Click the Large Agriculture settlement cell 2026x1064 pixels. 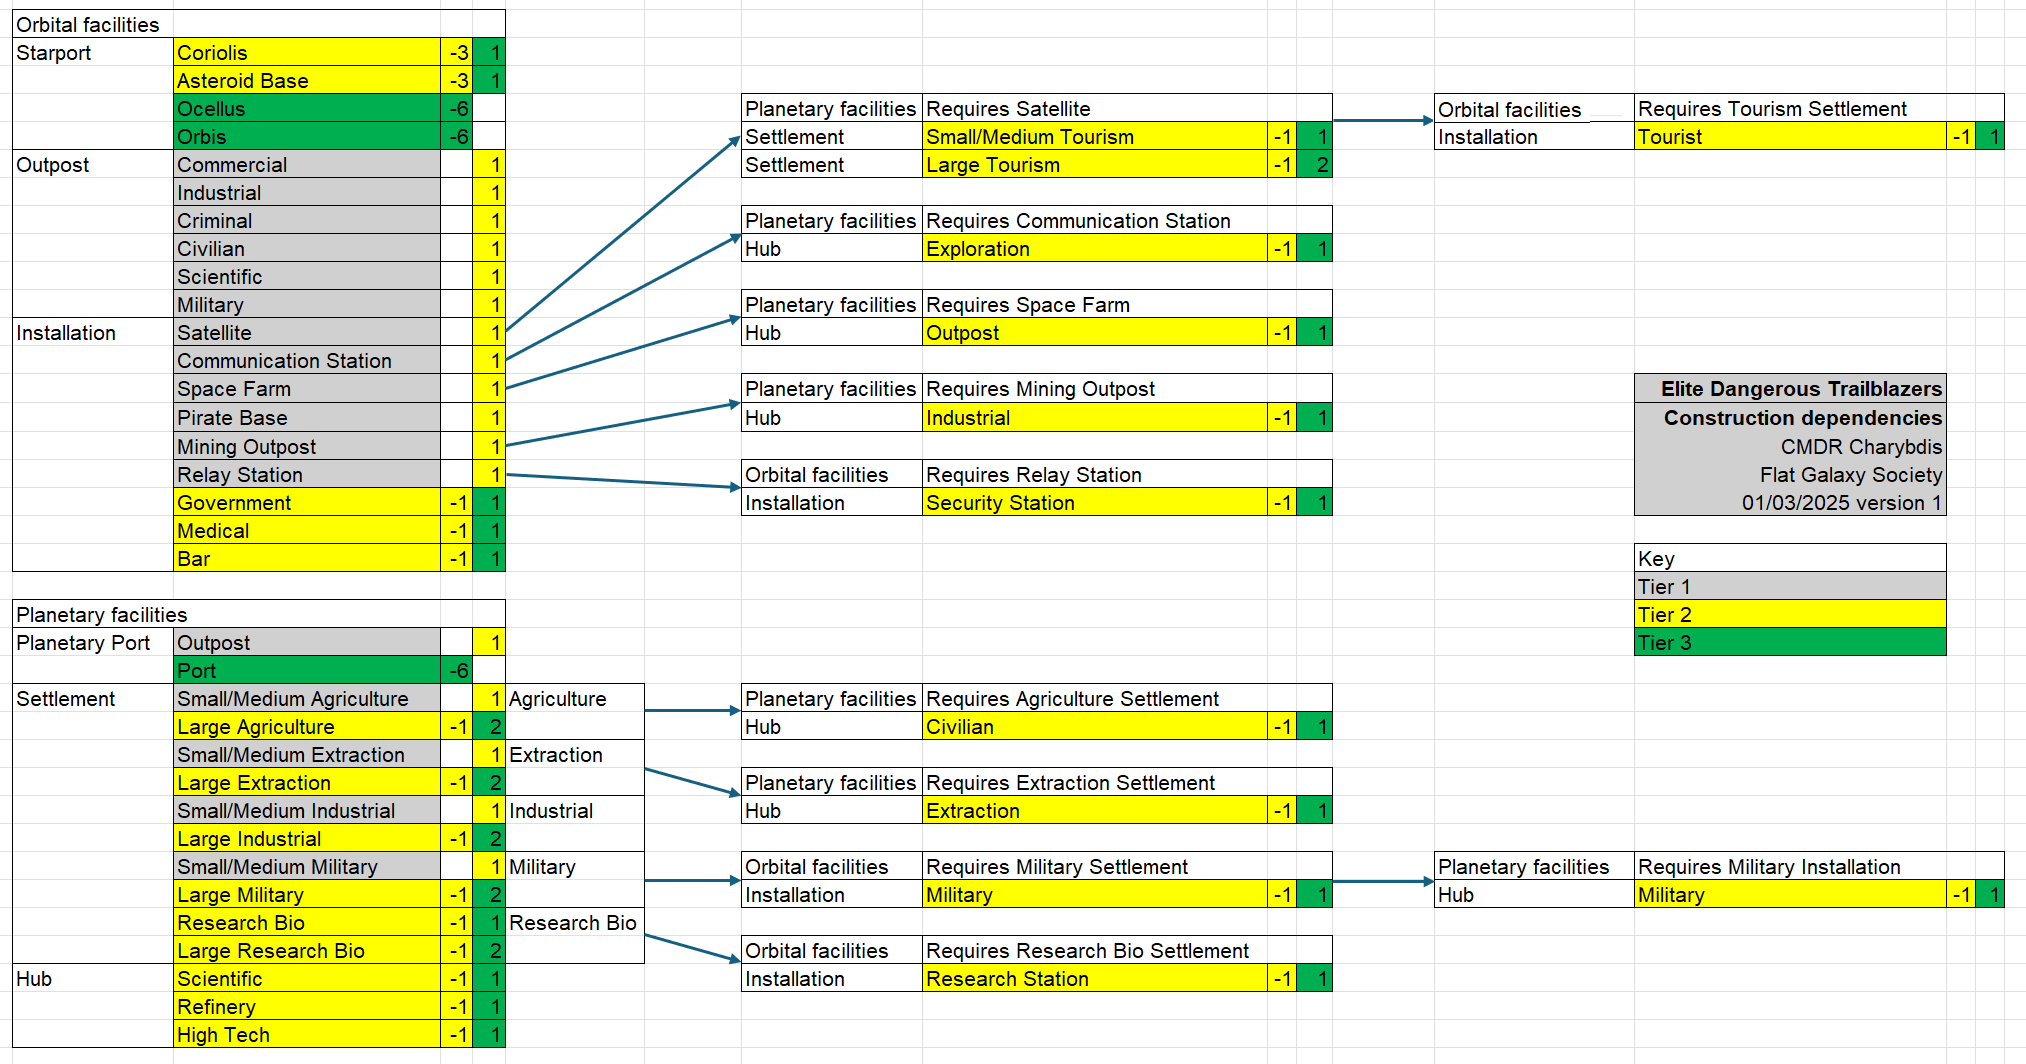307,726
